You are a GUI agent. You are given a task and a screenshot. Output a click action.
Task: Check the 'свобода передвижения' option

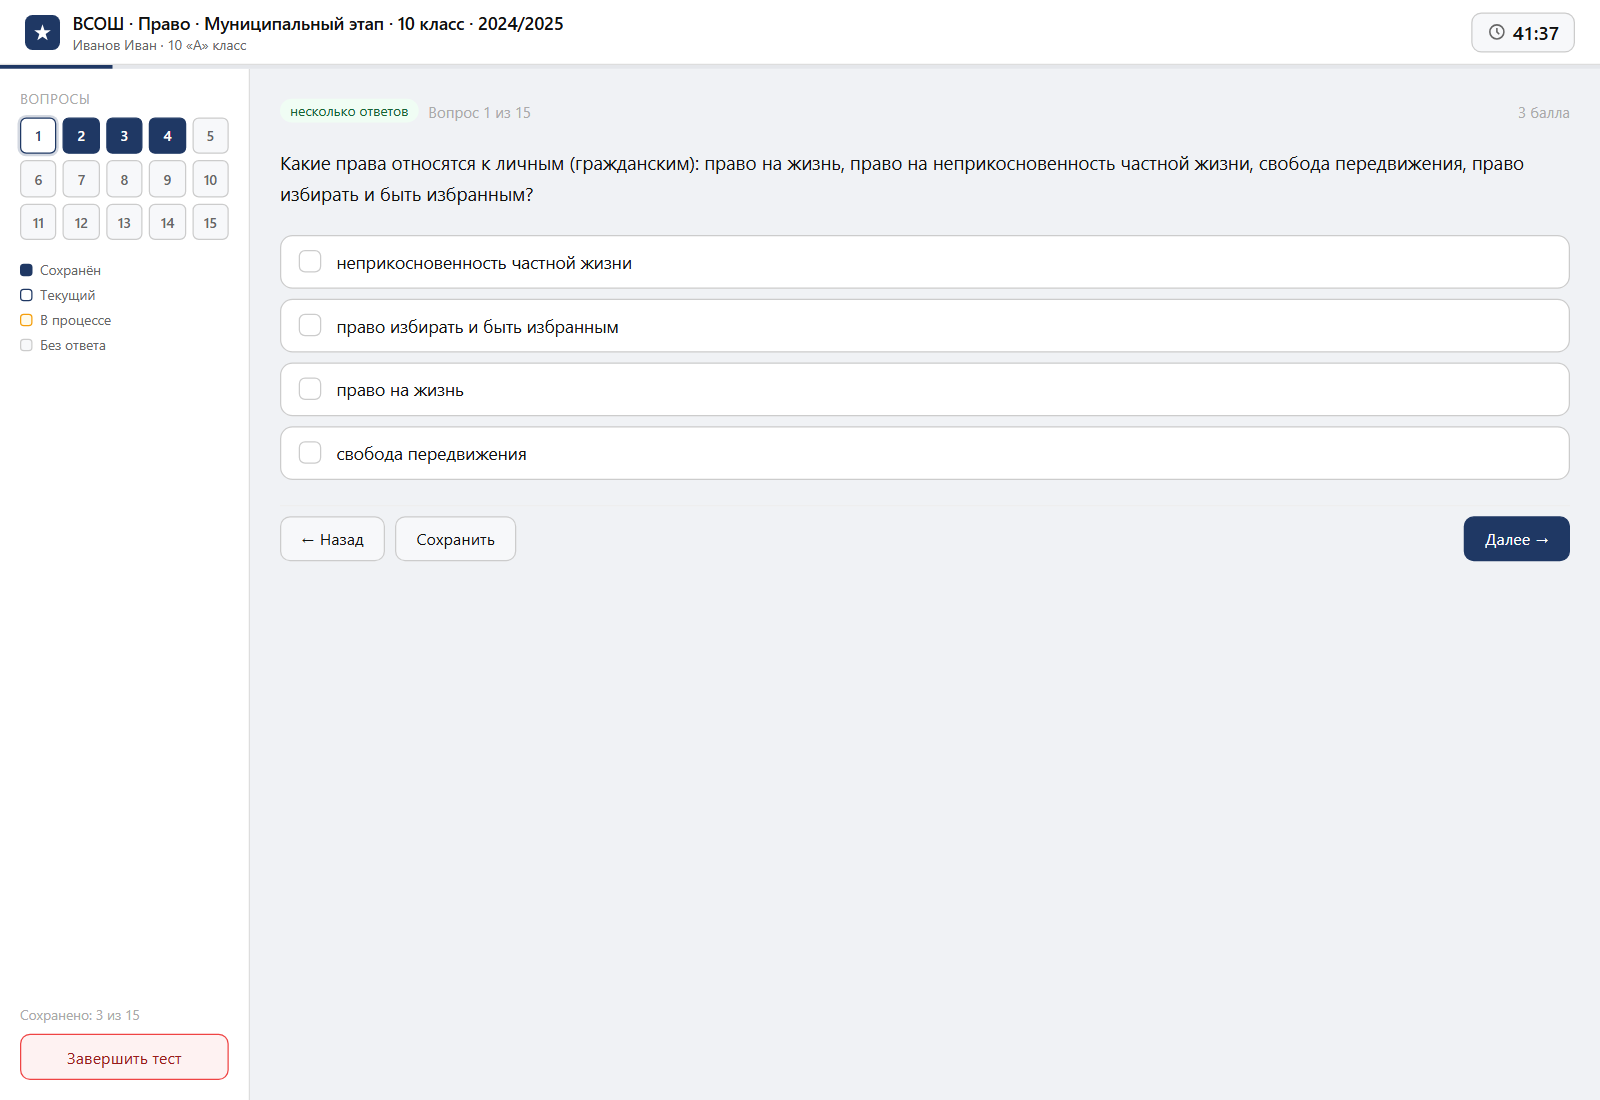coord(310,453)
